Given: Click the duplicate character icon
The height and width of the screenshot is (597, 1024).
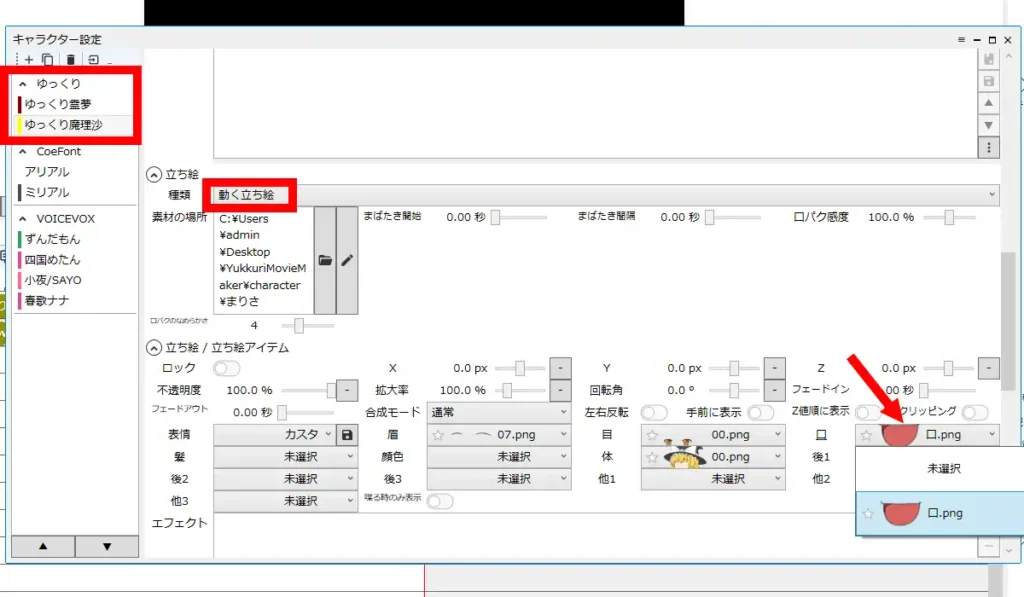Looking at the screenshot, I should pyautogui.click(x=48, y=59).
